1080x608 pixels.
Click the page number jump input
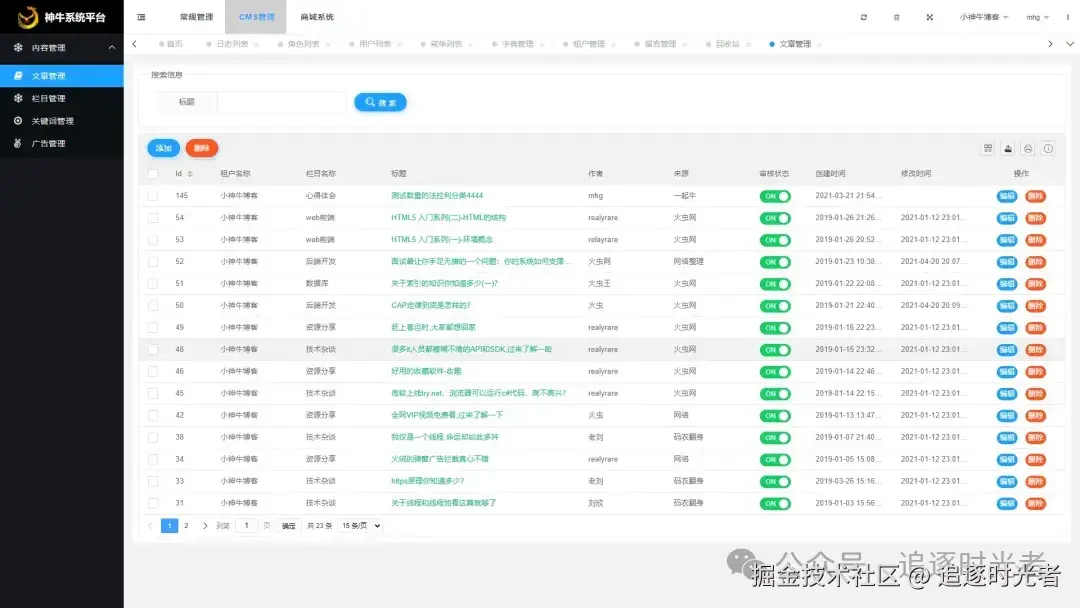pos(246,526)
